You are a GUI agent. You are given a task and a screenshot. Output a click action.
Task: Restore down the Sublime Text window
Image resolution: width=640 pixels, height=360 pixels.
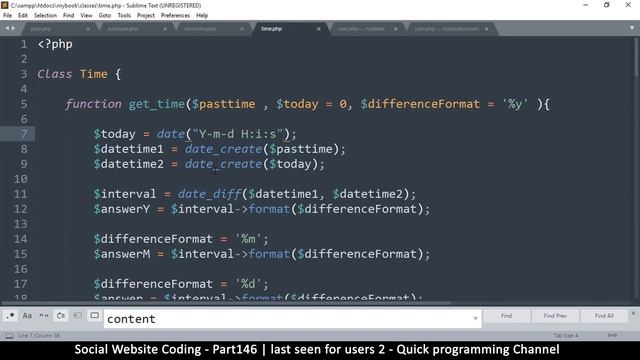pos(607,5)
